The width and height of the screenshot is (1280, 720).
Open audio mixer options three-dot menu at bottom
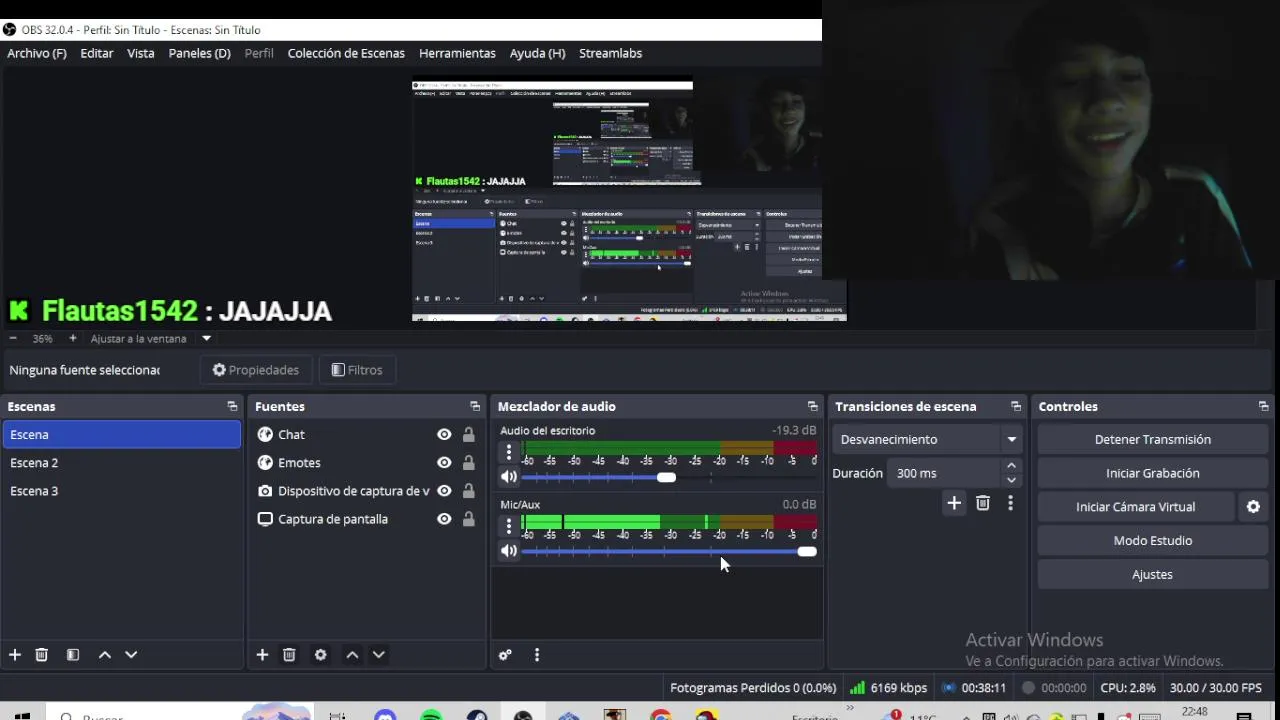(x=537, y=655)
